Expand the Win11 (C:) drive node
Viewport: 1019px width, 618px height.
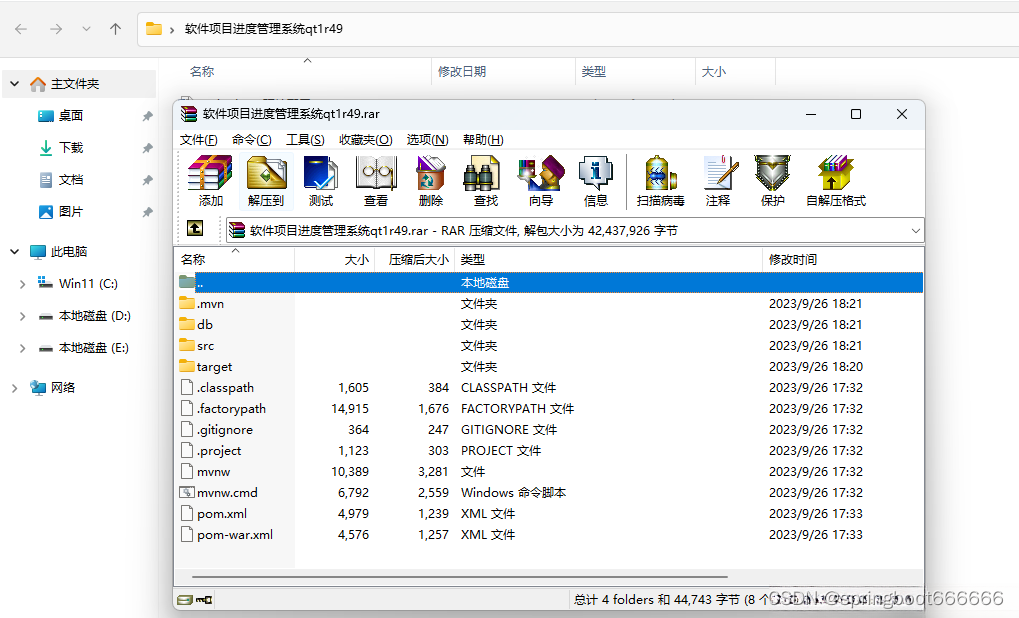[22, 284]
